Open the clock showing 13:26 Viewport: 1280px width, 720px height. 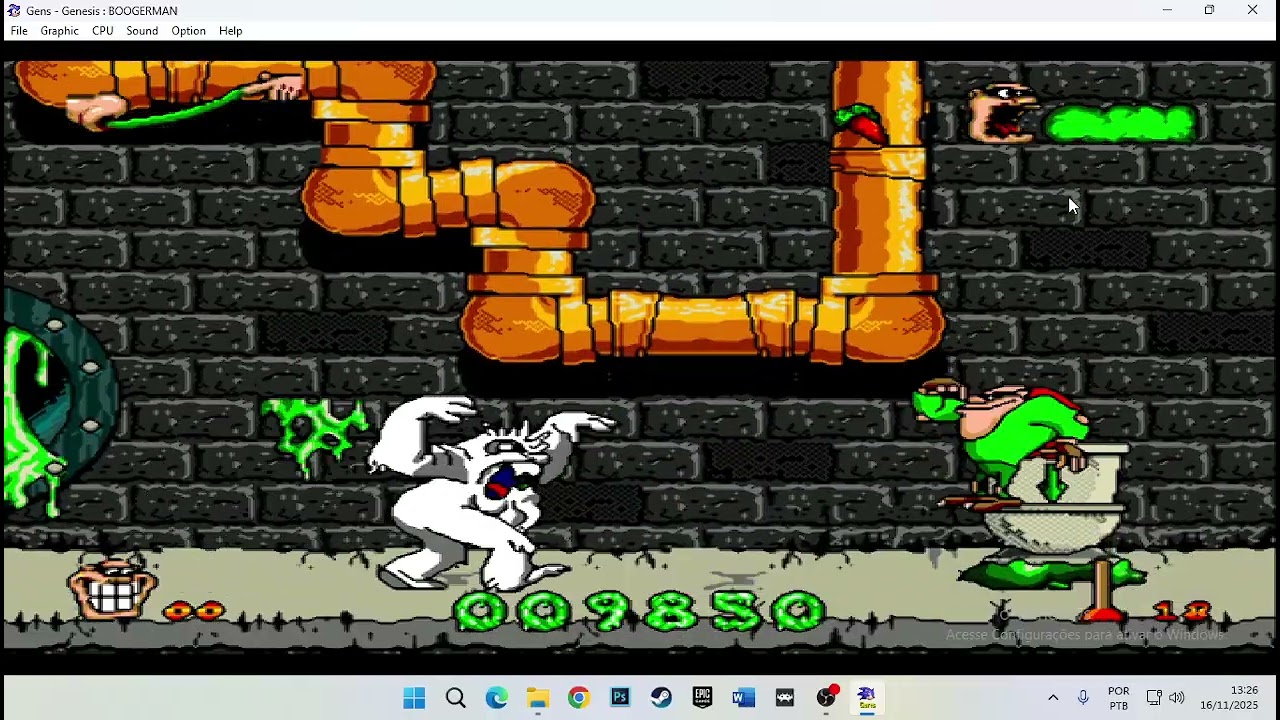point(1229,698)
